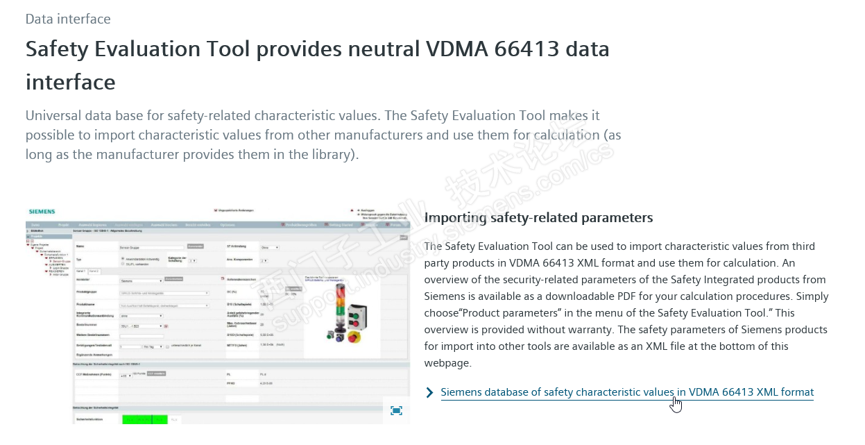This screenshot has height=445, width=865.
Task: Toggle the 'unterschiedlich je Kanal' option
Action: [169, 345]
